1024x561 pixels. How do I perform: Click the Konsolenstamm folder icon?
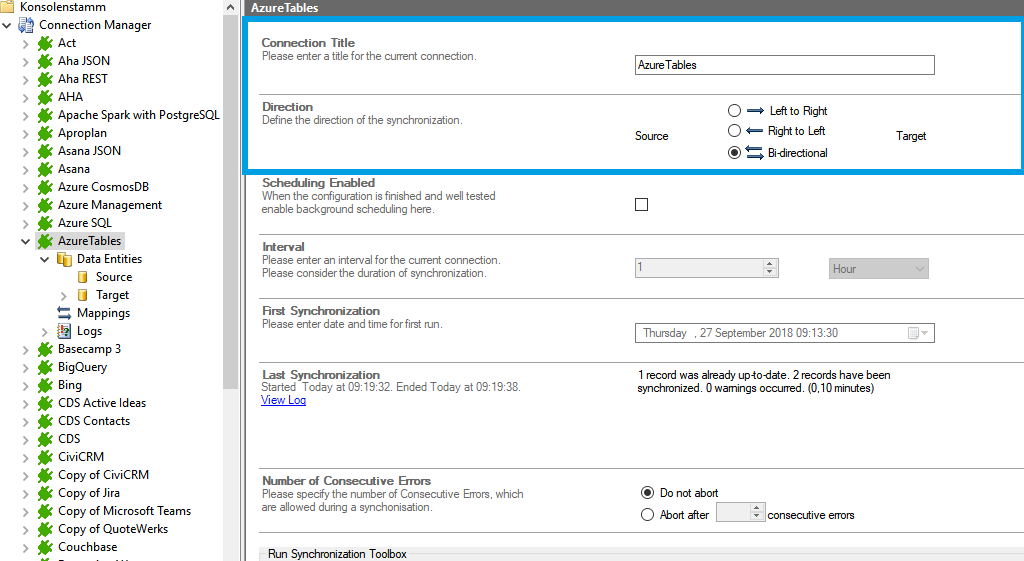pos(8,7)
